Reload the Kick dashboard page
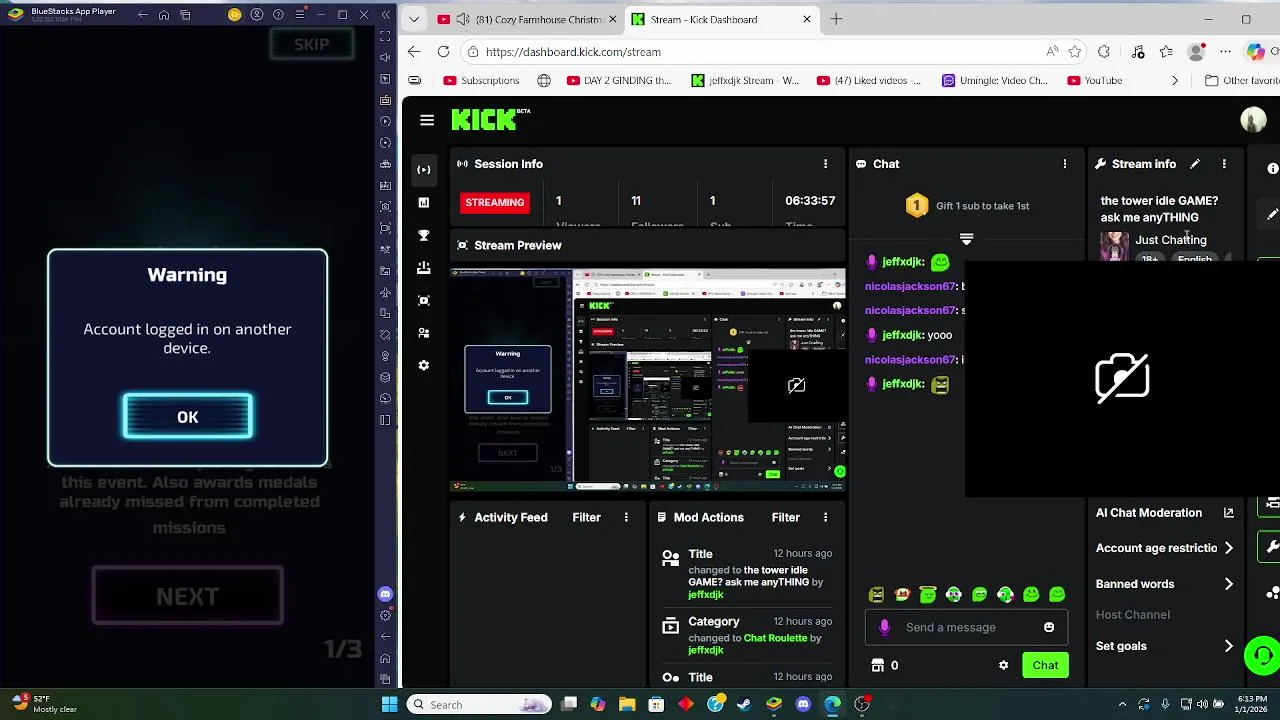Image resolution: width=1280 pixels, height=720 pixels. 443,52
